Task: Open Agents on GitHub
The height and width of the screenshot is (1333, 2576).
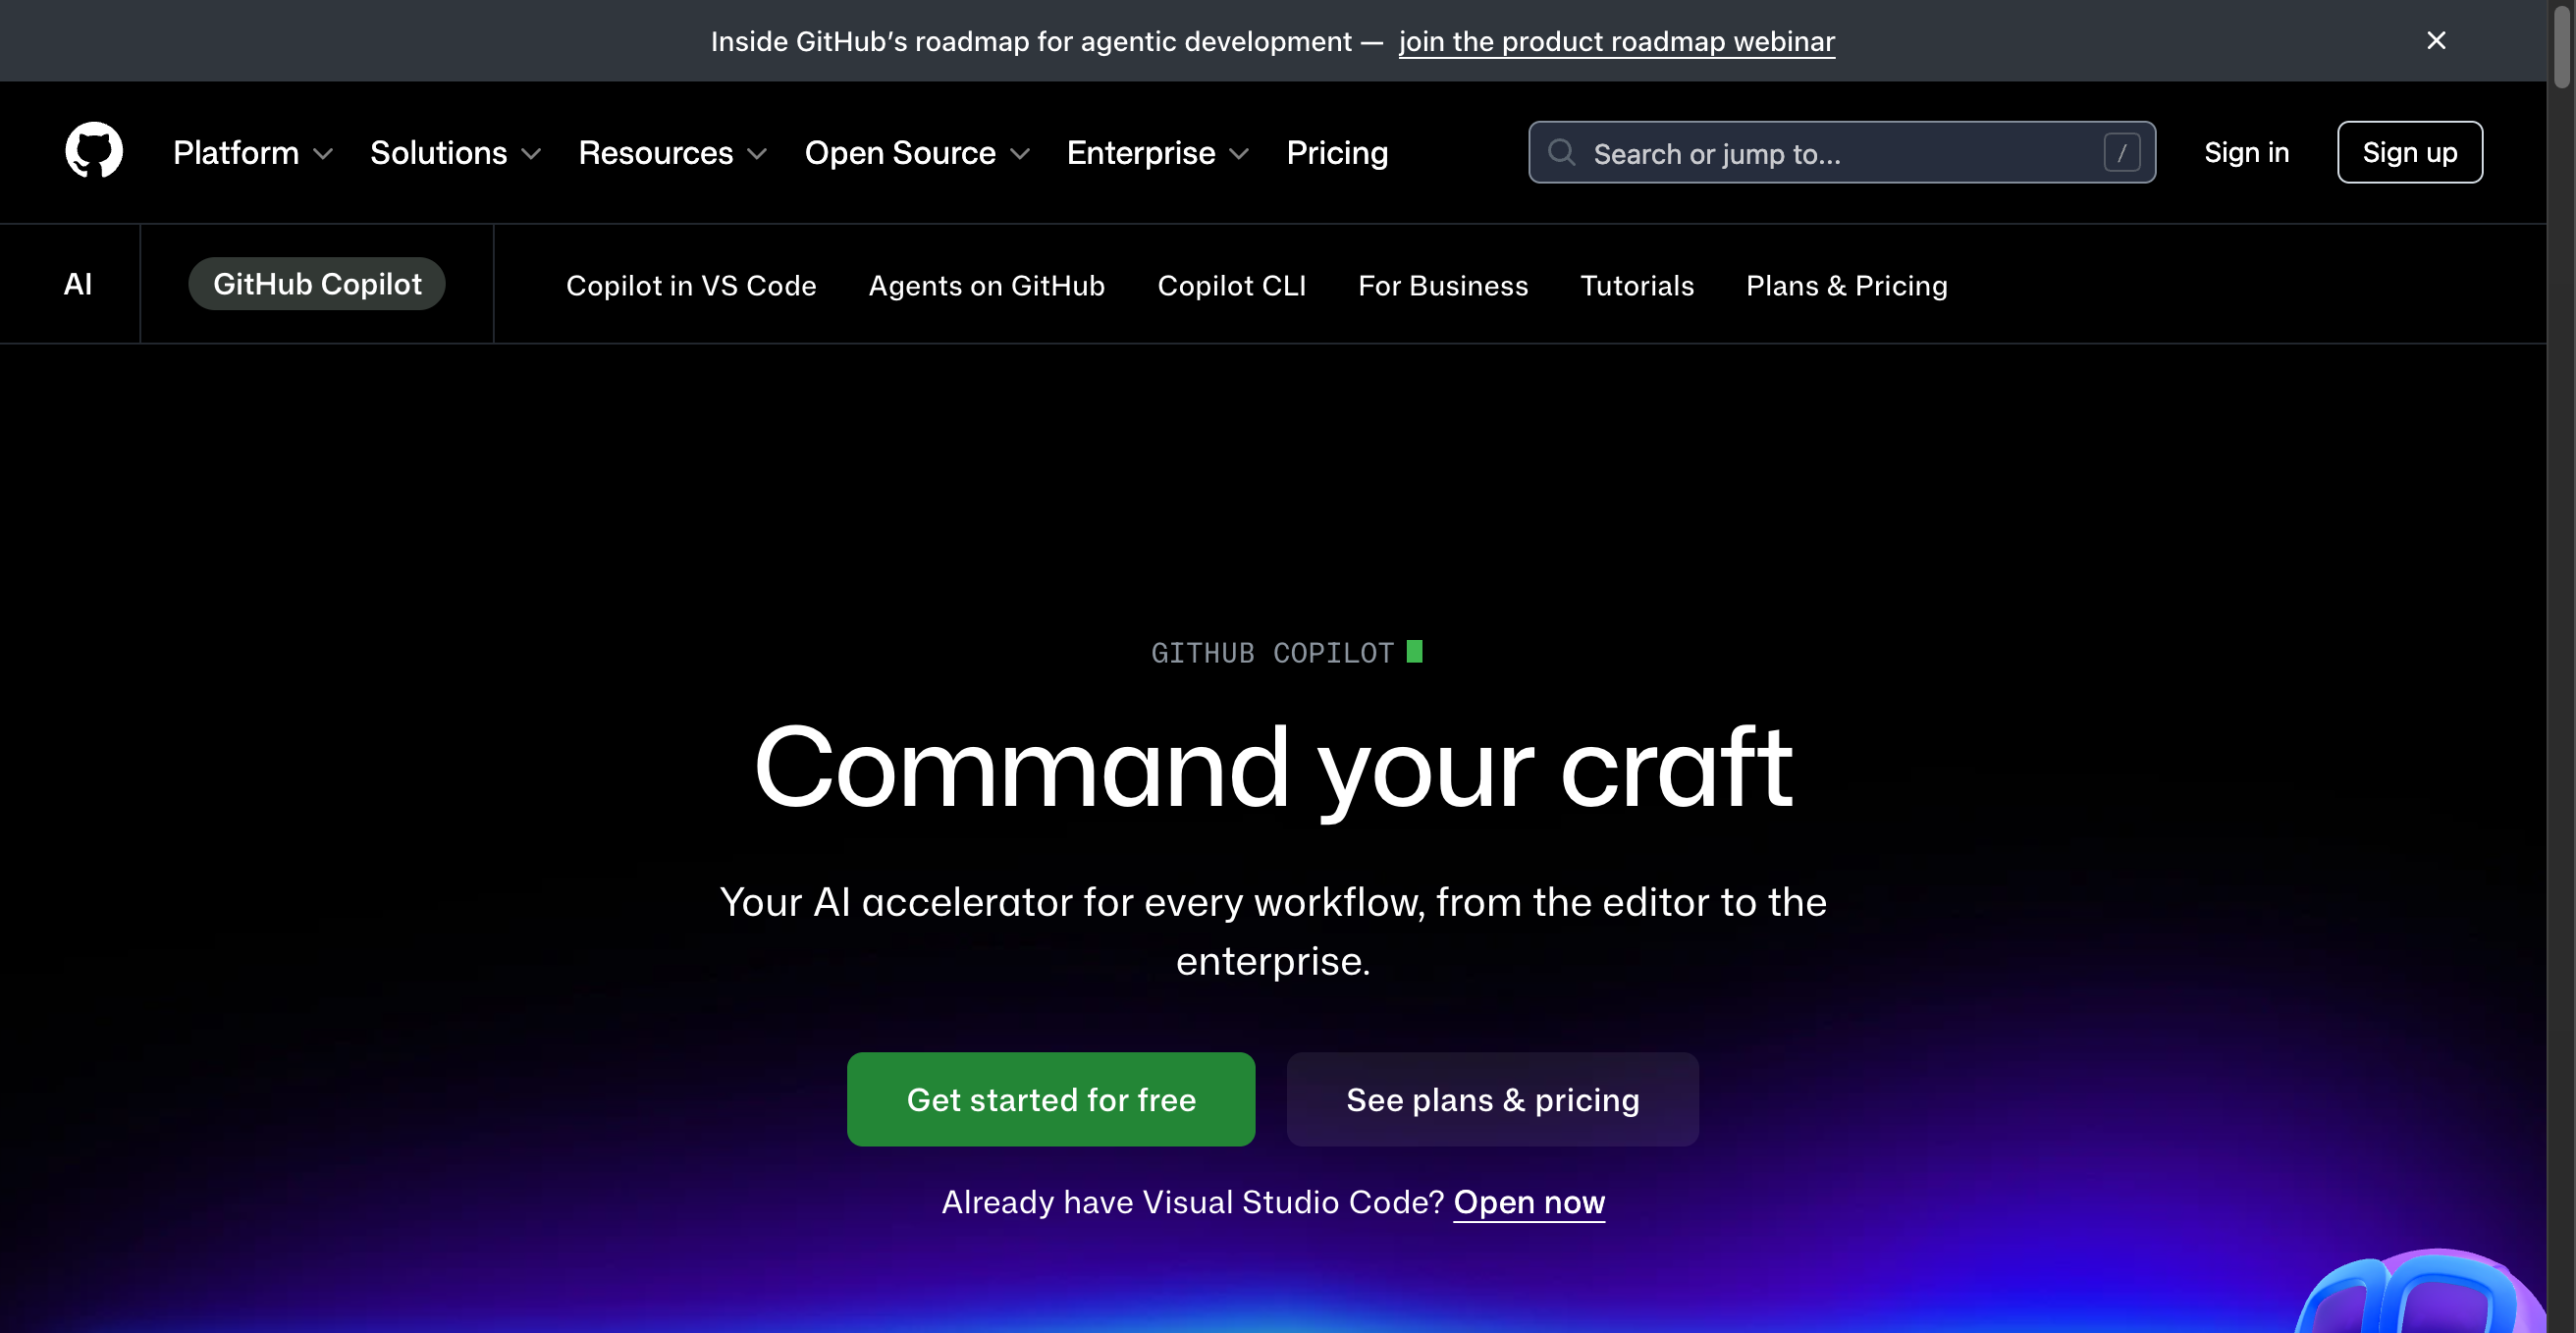Action: [x=986, y=286]
